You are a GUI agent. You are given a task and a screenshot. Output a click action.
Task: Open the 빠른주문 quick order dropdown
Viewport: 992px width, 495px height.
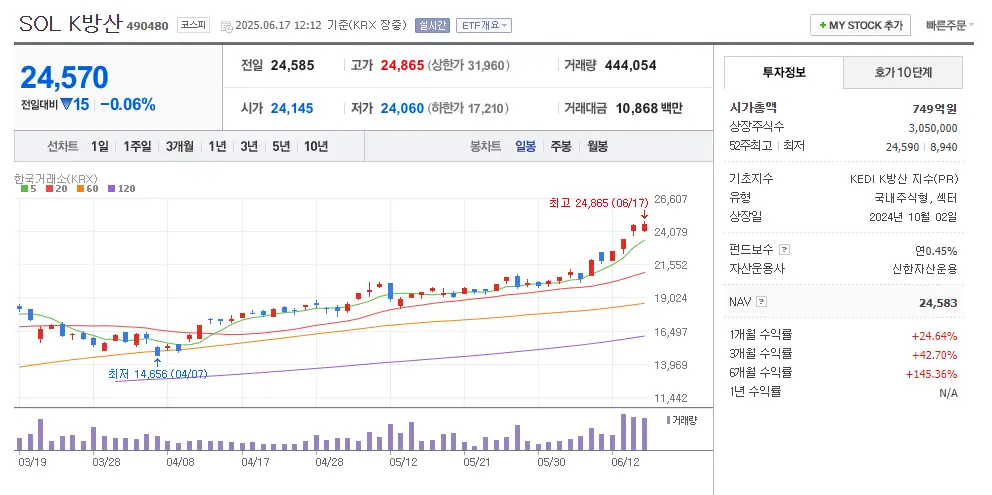[x=950, y=25]
